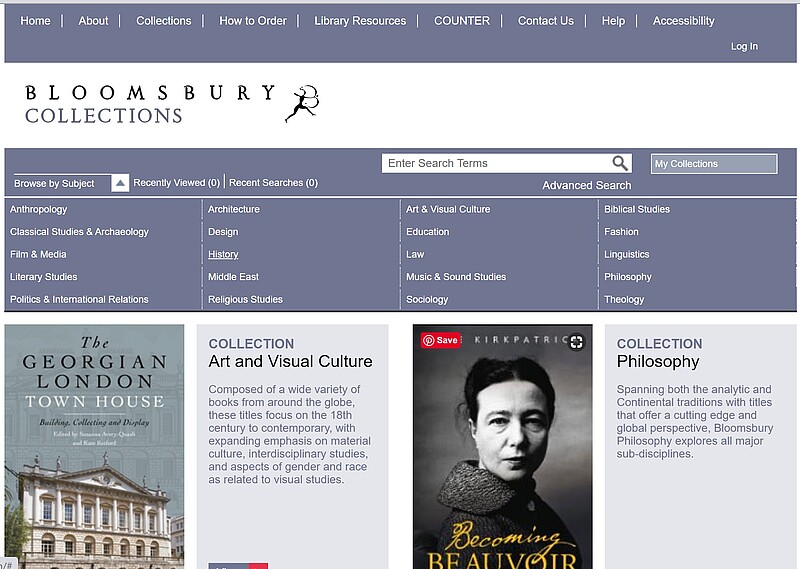Screen dimensions: 800x569
Task: Browse the Architecture subject
Action: coord(234,209)
